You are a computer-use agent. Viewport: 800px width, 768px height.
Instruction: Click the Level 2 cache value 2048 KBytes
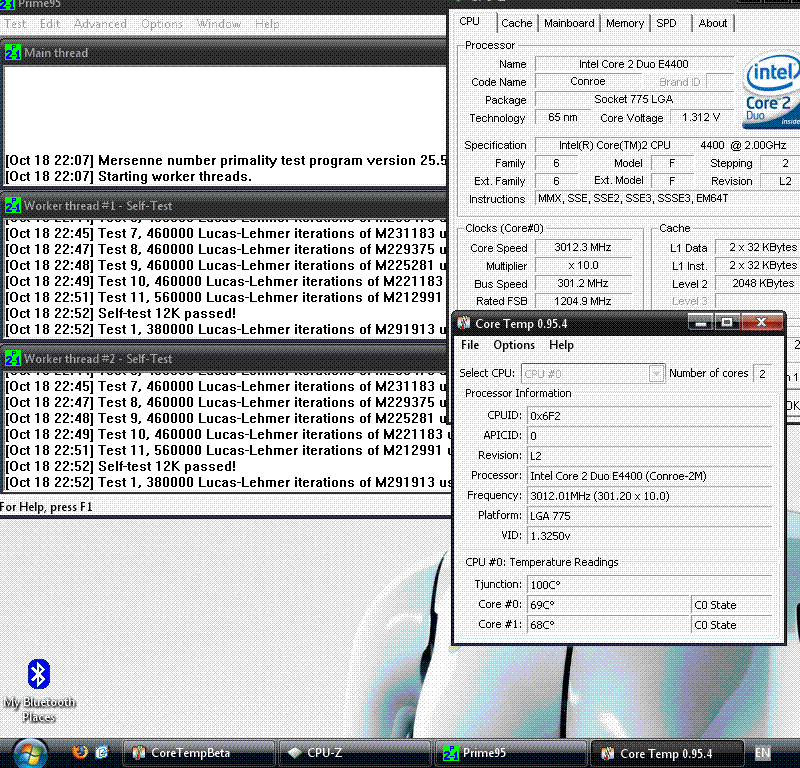click(758, 283)
